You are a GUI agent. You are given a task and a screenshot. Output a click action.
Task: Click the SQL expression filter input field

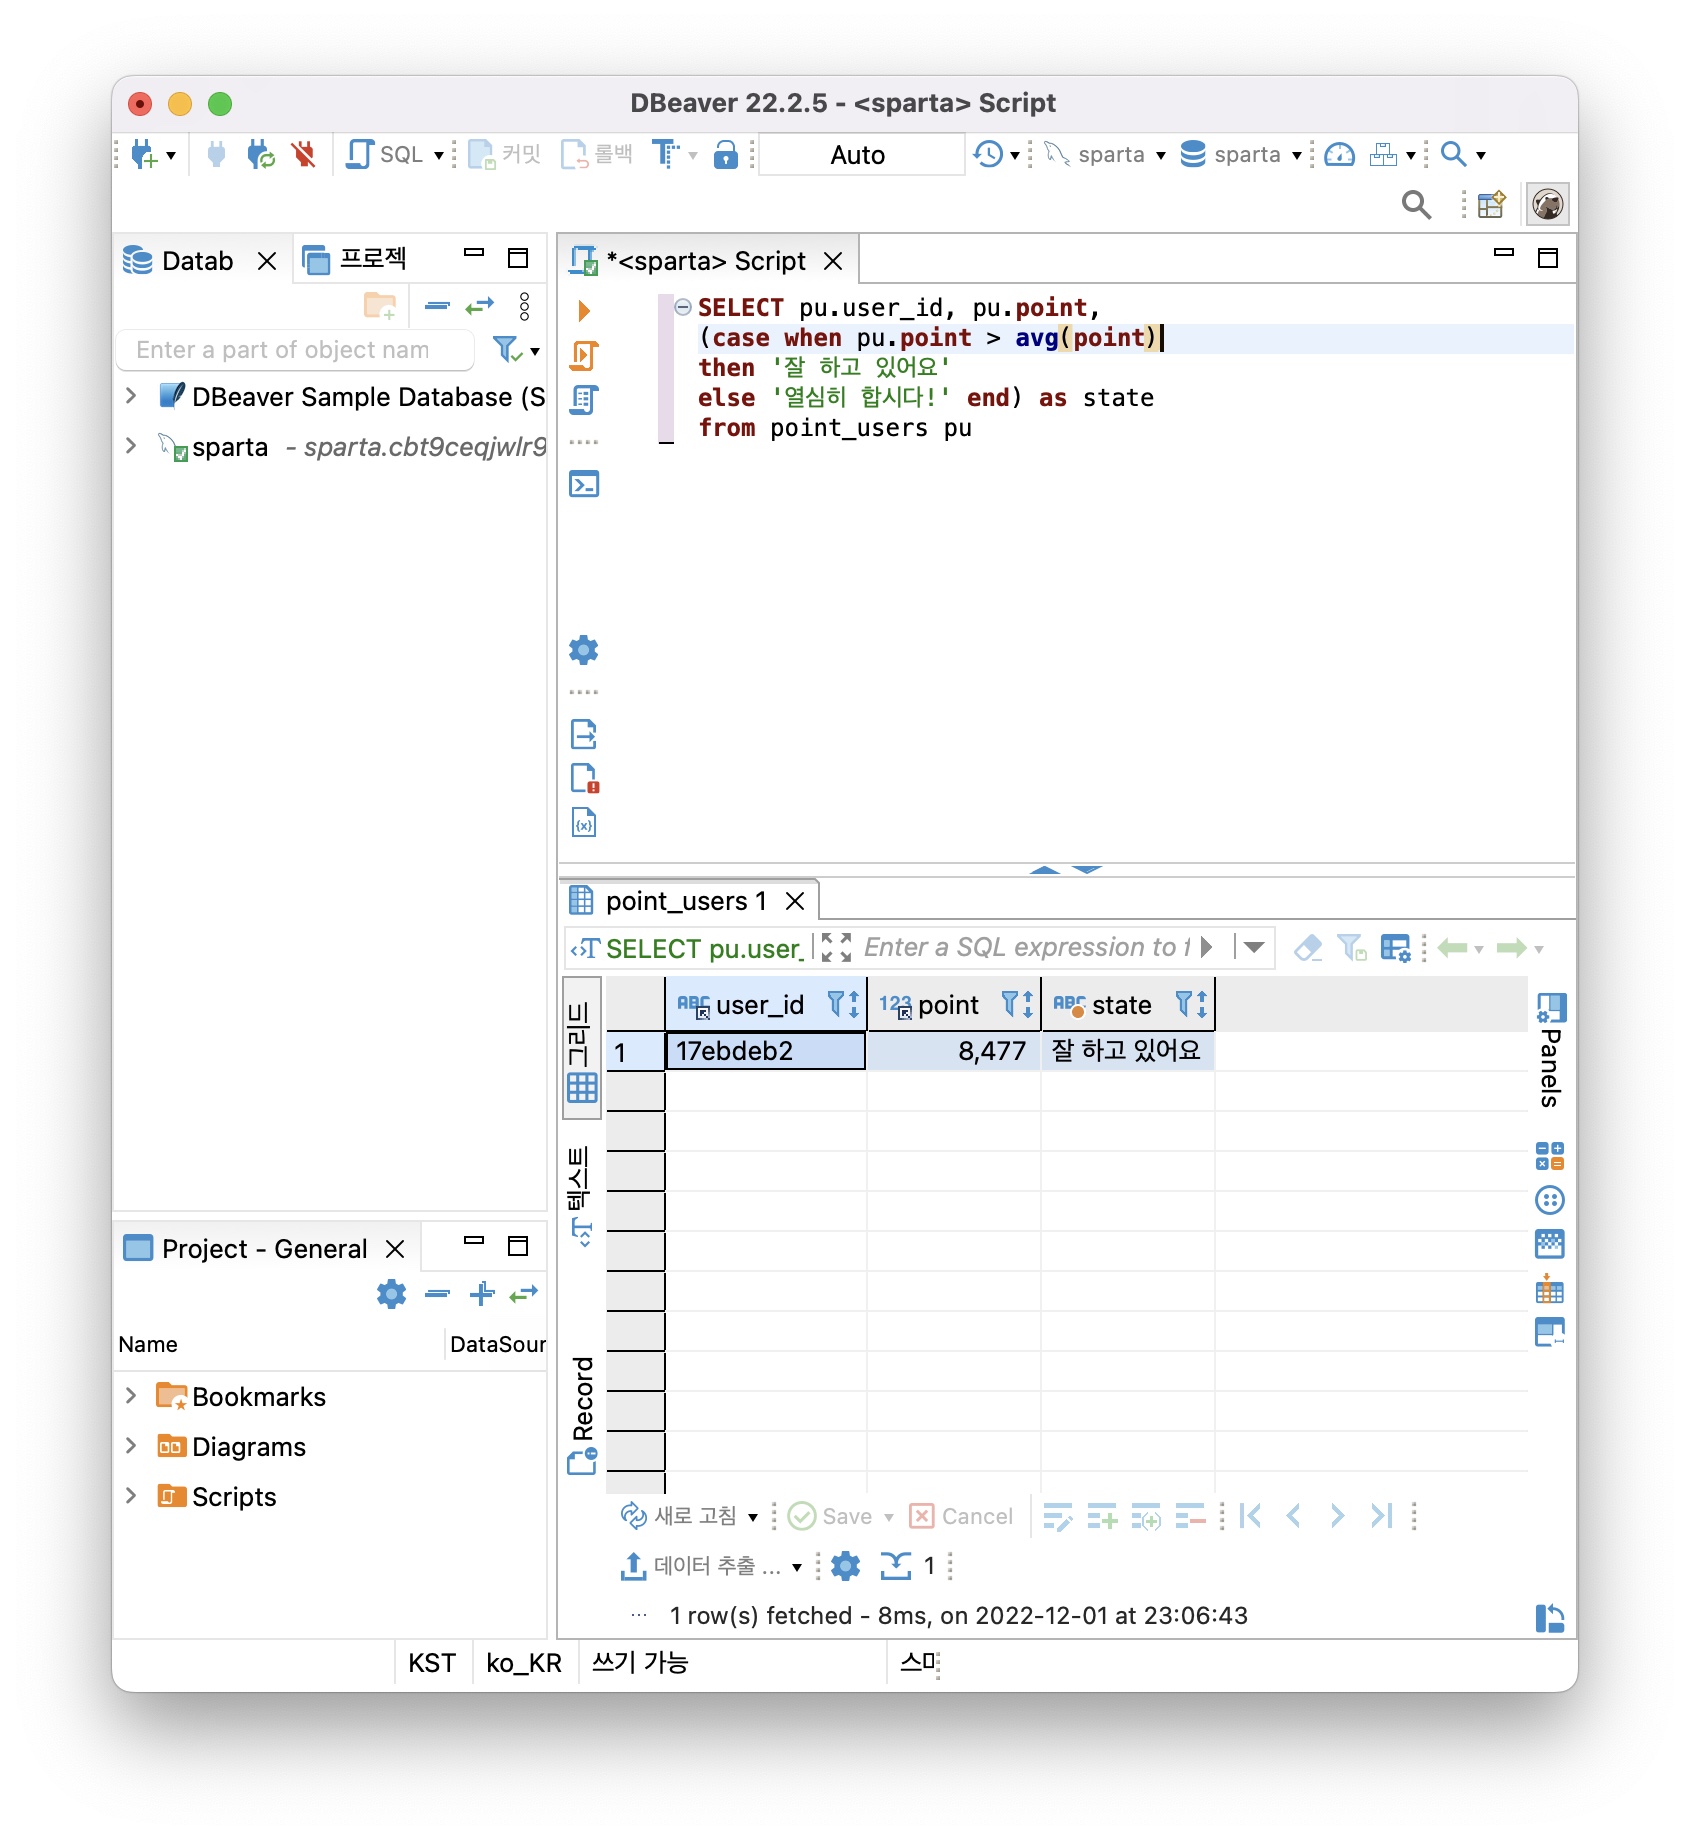point(1028,947)
